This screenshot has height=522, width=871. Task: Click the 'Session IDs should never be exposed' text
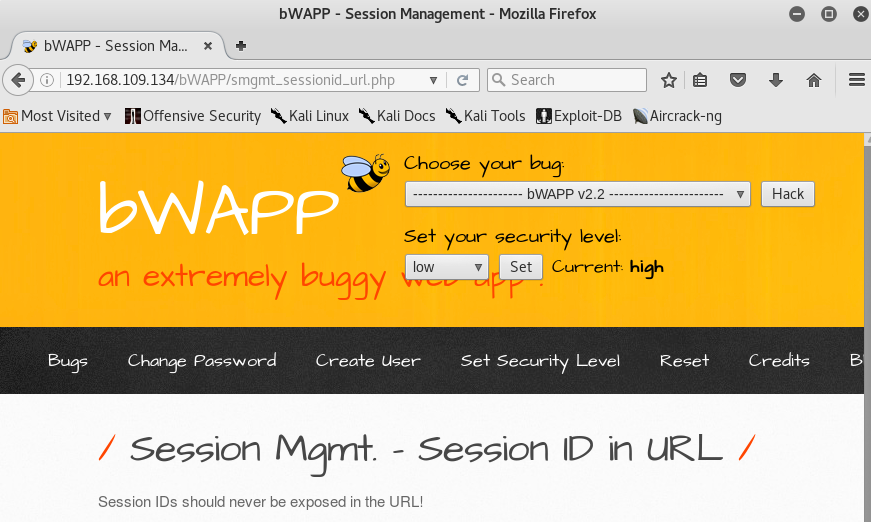pyautogui.click(x=261, y=502)
